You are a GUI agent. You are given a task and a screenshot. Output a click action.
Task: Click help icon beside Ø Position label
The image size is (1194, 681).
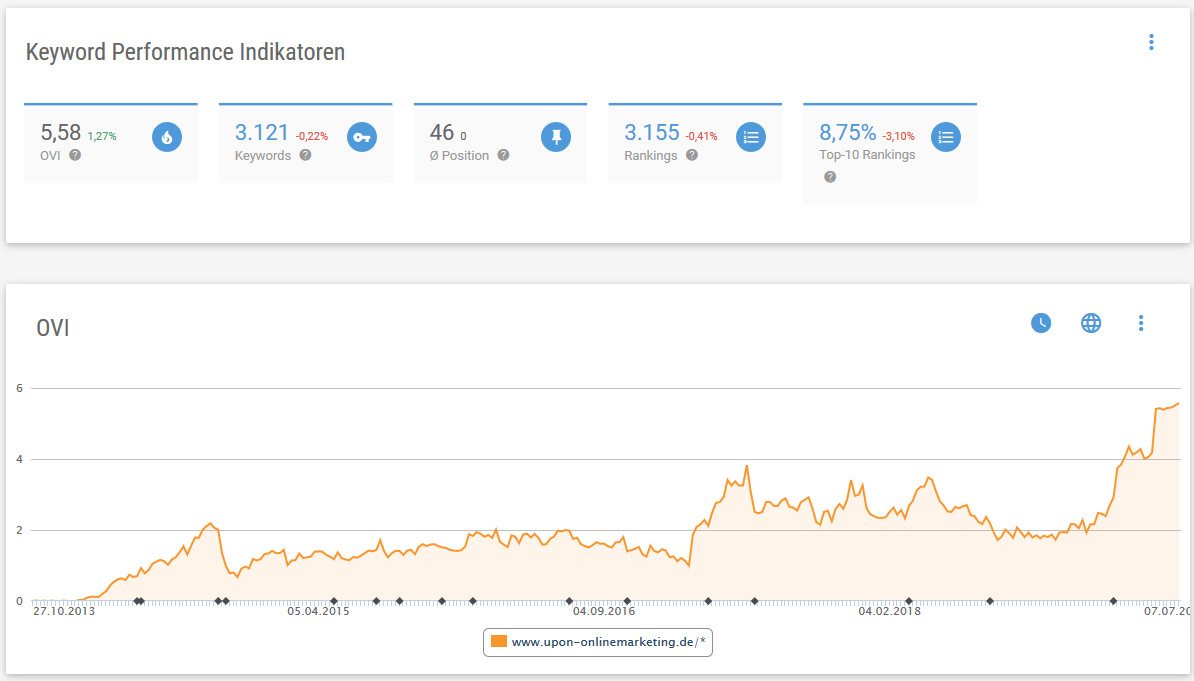click(503, 155)
